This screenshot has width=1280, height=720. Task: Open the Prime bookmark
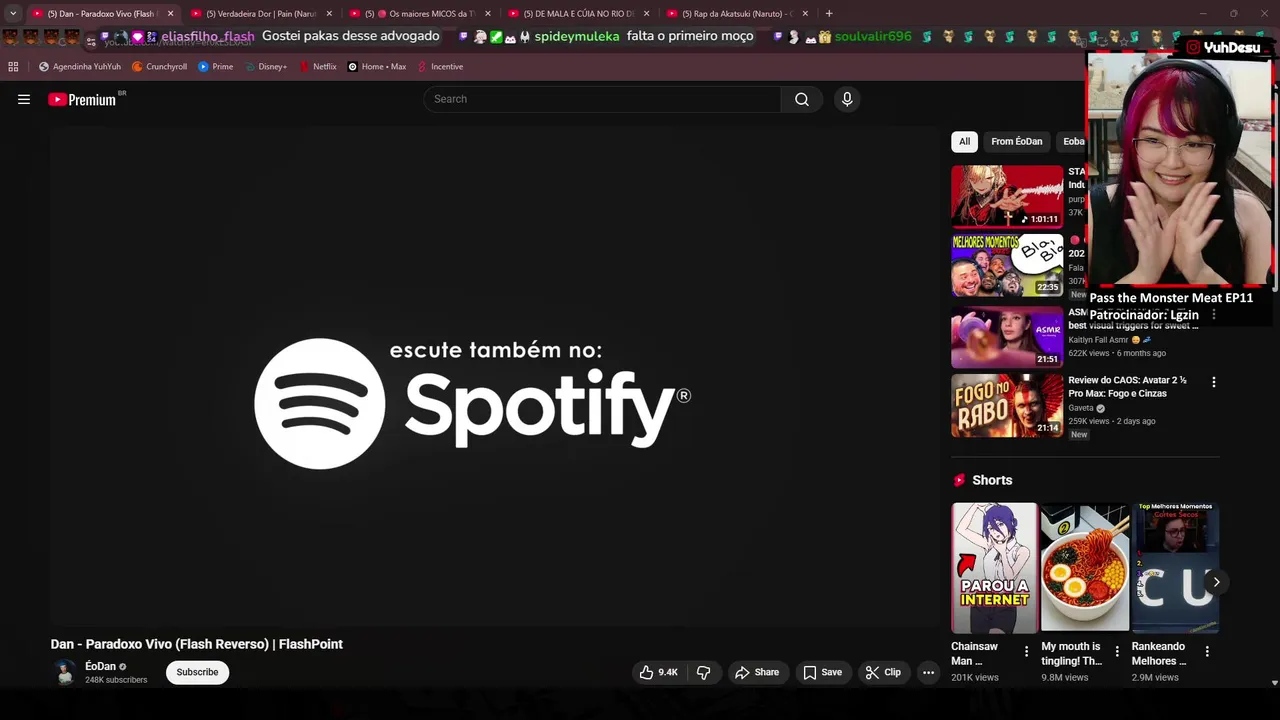click(216, 67)
